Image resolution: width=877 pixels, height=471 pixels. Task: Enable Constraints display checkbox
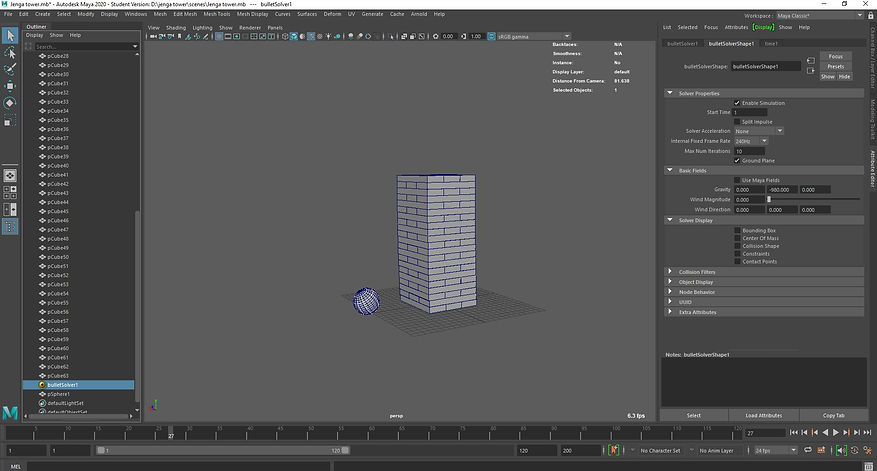pyautogui.click(x=737, y=254)
